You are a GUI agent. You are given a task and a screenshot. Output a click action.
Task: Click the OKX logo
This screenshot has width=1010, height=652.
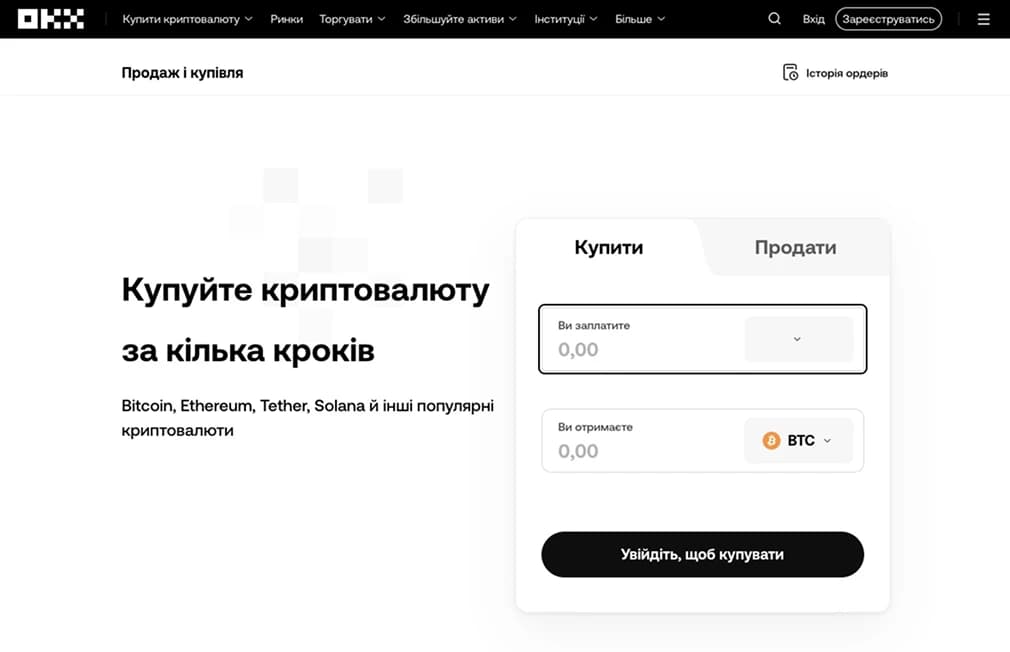pos(51,19)
